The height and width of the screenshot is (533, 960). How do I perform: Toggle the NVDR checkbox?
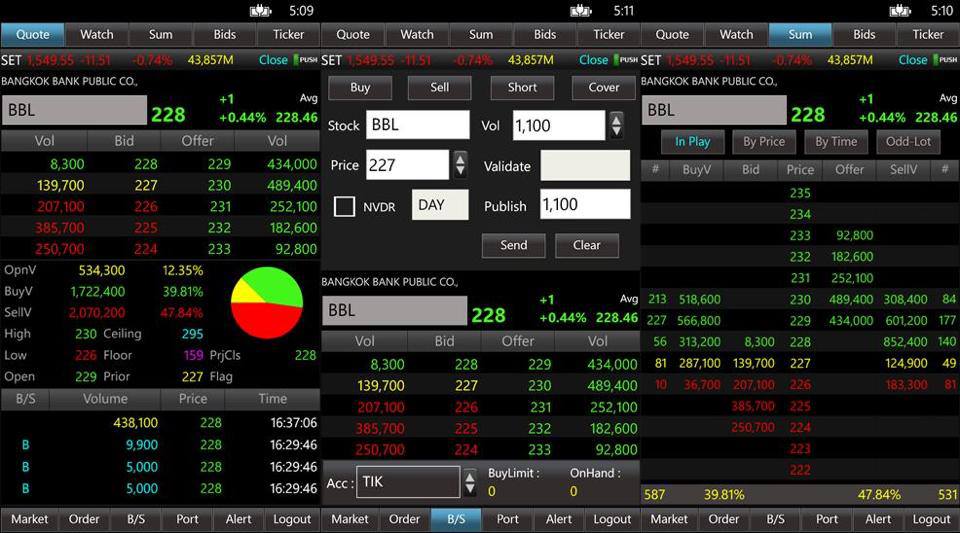click(344, 206)
